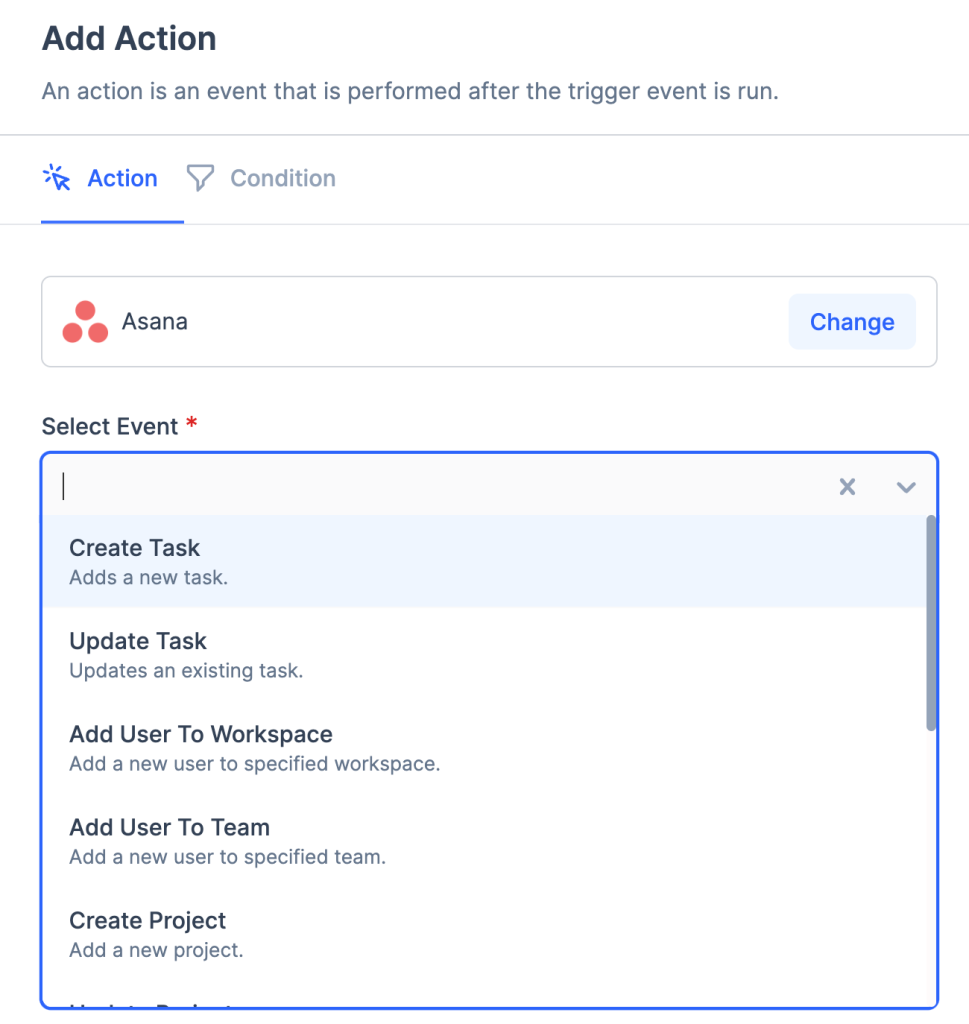Clear the Select Event field with X

pos(847,487)
